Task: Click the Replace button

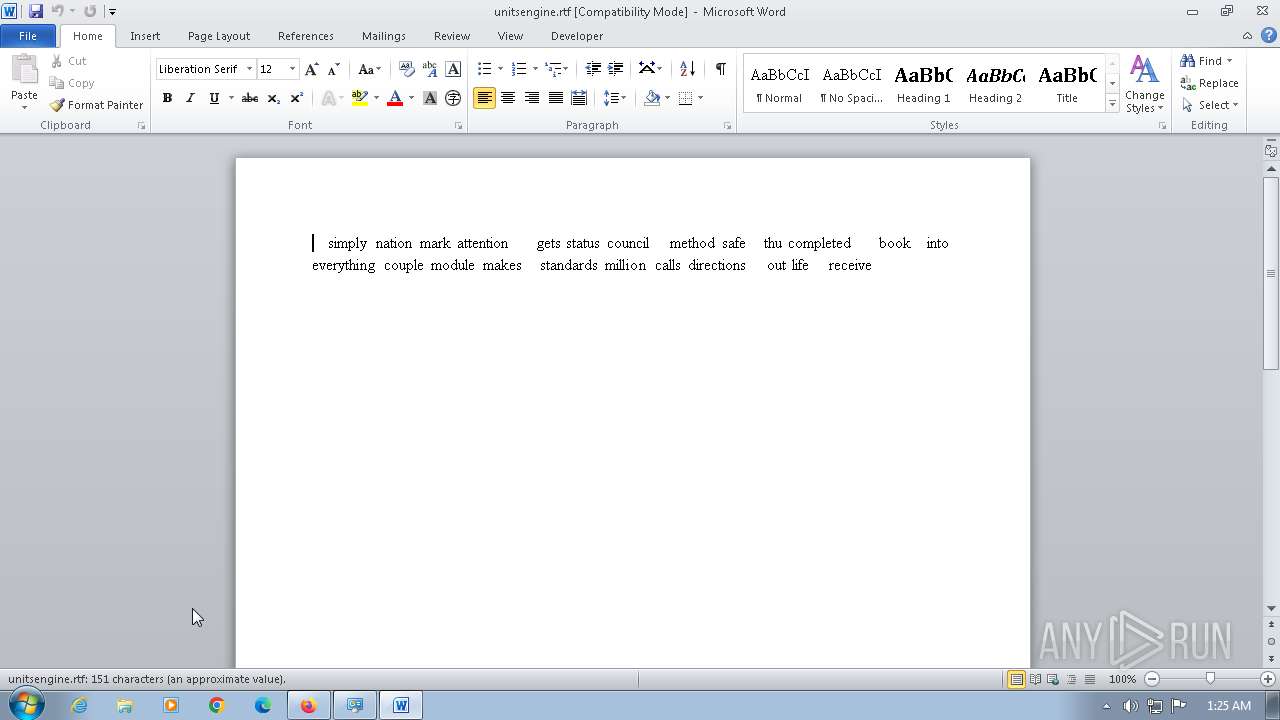Action: pyautogui.click(x=1210, y=83)
